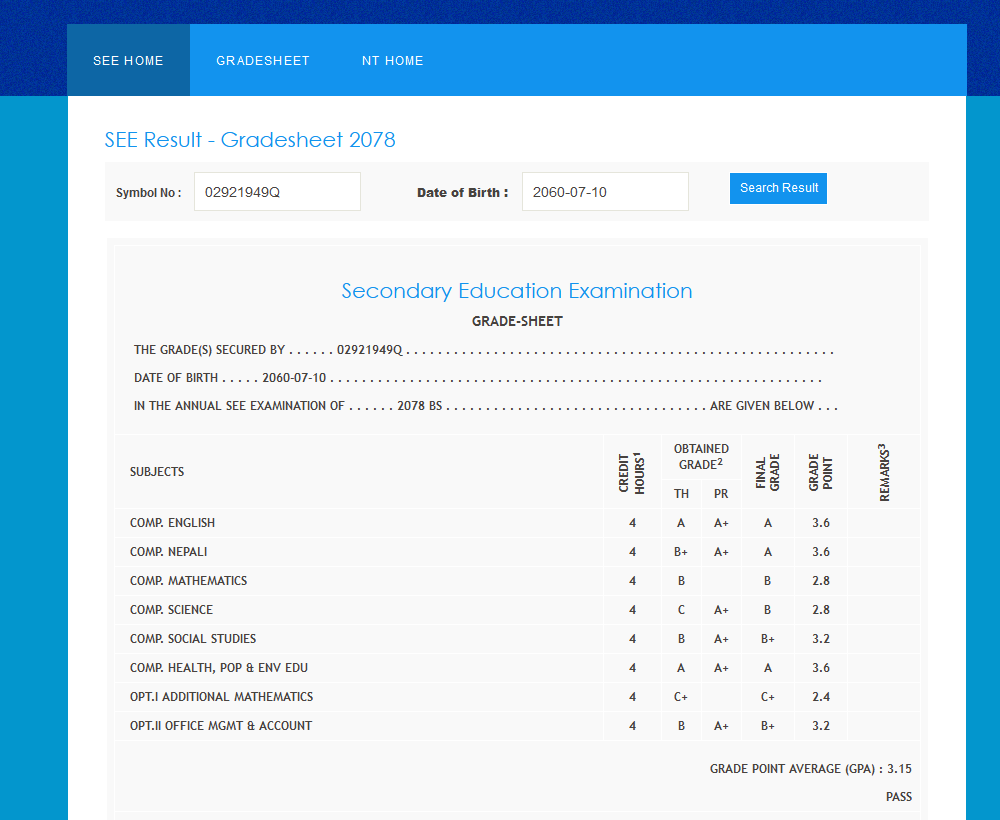Open the SEE HOME navigation tab
The height and width of the screenshot is (820, 1000).
tap(128, 61)
